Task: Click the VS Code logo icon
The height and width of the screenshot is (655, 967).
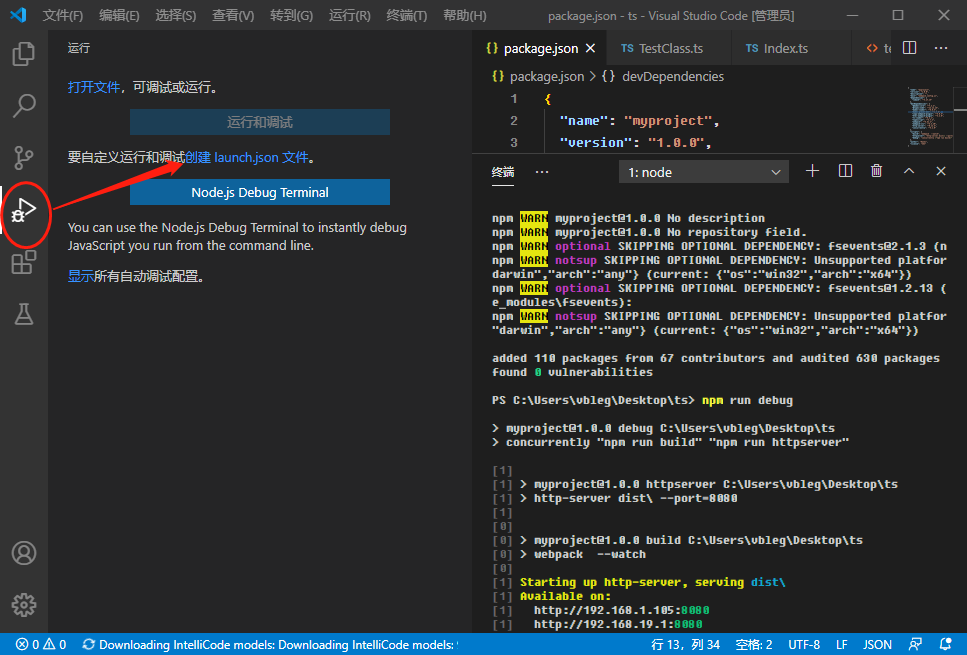Action: pyautogui.click(x=19, y=15)
